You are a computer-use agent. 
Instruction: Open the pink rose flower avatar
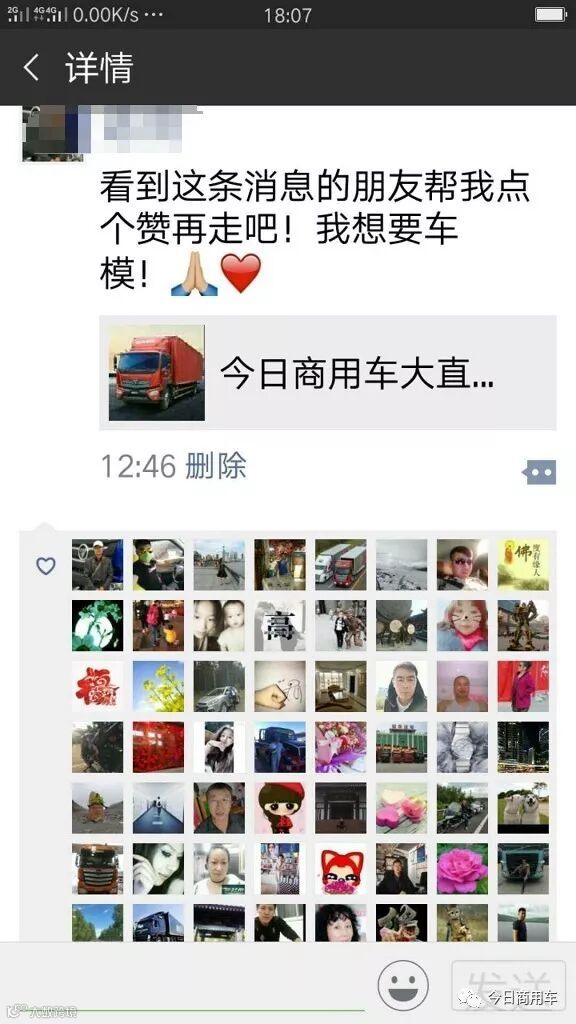pyautogui.click(x=462, y=869)
